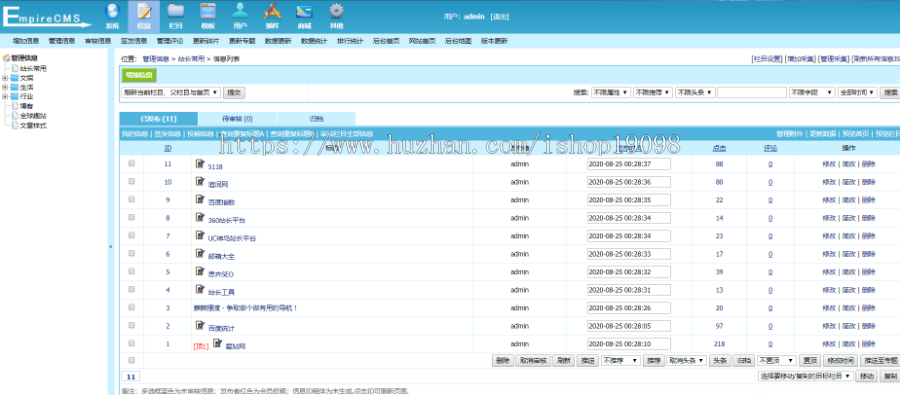This screenshot has height=395, width=900.
Task: Open the move/copy target column dropdown
Action: pyautogui.click(x=805, y=376)
